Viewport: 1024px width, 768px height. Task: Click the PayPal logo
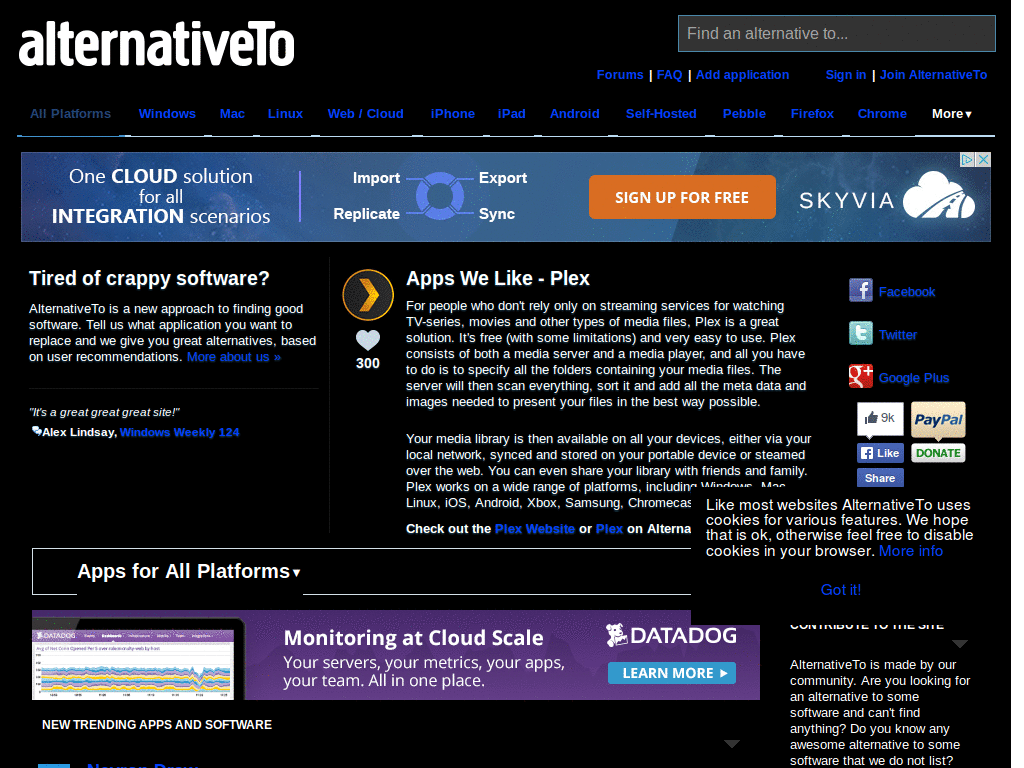point(938,420)
